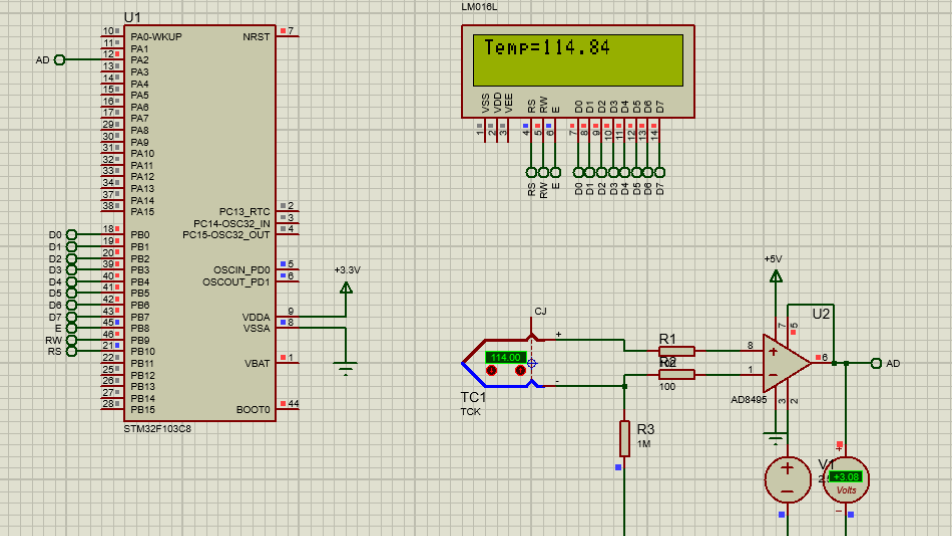
Task: Select the ground symbol below the AD8495
Action: [x=775, y=439]
